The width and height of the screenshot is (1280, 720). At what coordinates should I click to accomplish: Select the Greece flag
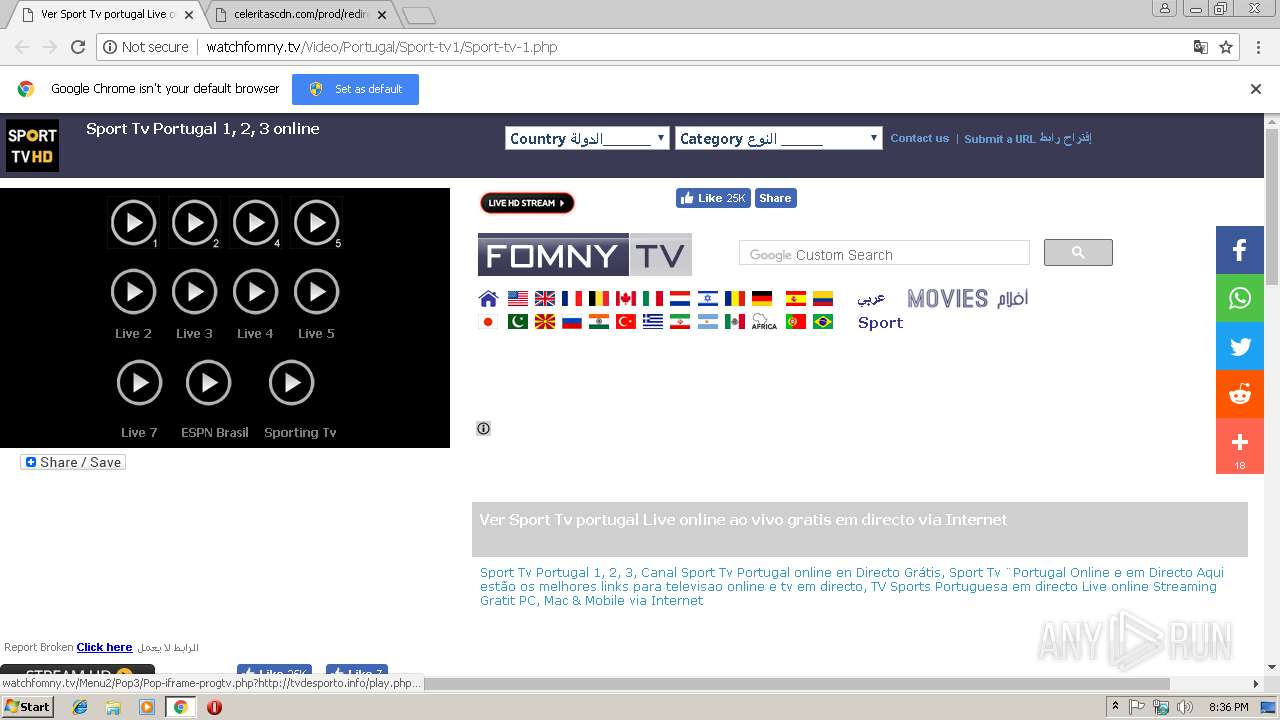(653, 322)
